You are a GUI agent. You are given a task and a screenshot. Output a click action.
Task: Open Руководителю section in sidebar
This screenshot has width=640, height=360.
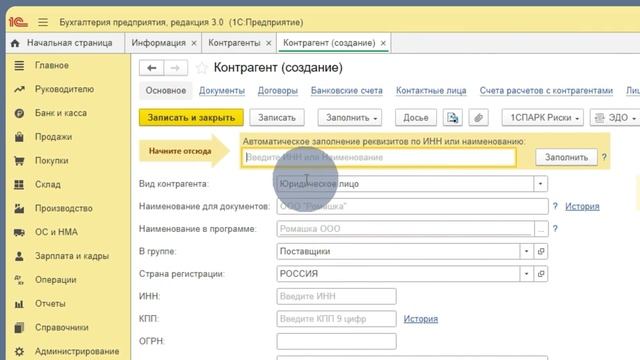tap(64, 89)
